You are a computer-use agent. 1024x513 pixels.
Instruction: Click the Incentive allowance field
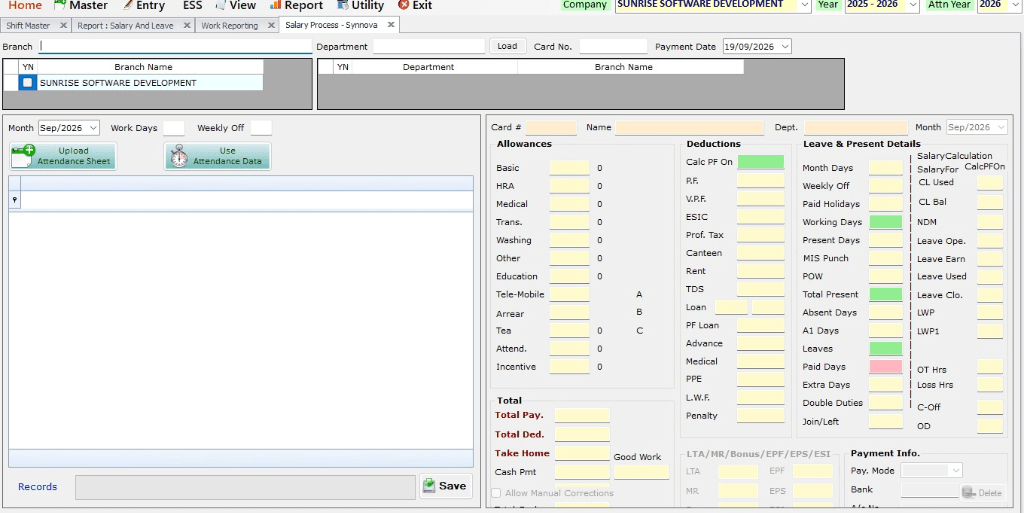point(569,367)
